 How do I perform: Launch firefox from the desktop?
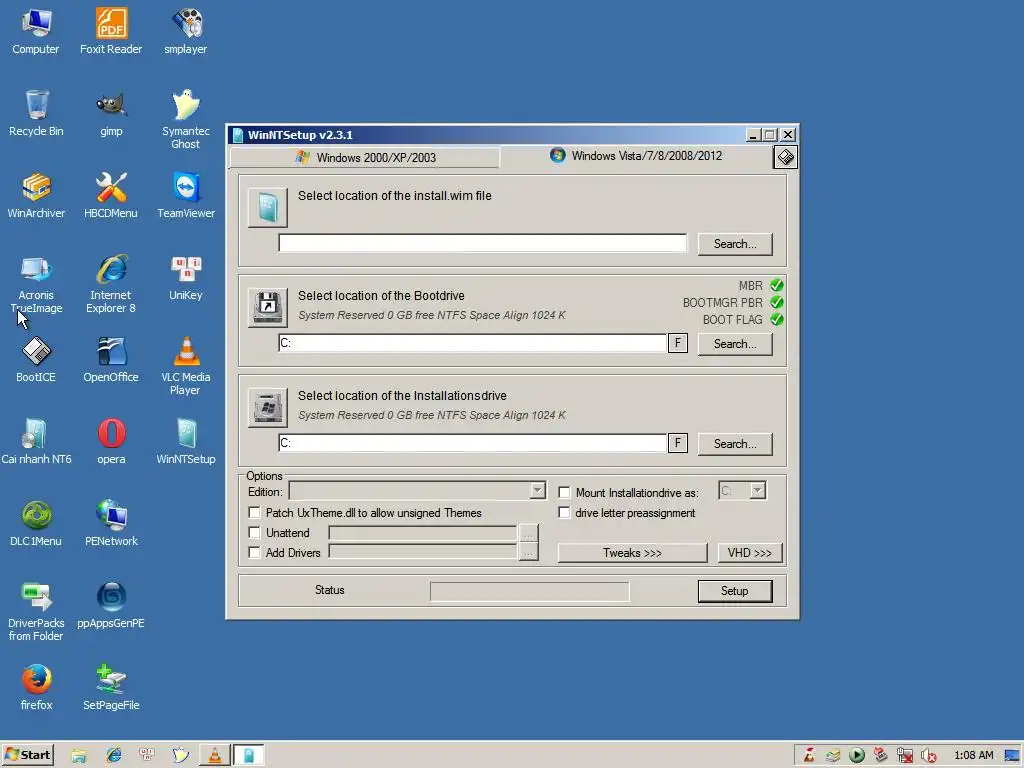click(36, 688)
